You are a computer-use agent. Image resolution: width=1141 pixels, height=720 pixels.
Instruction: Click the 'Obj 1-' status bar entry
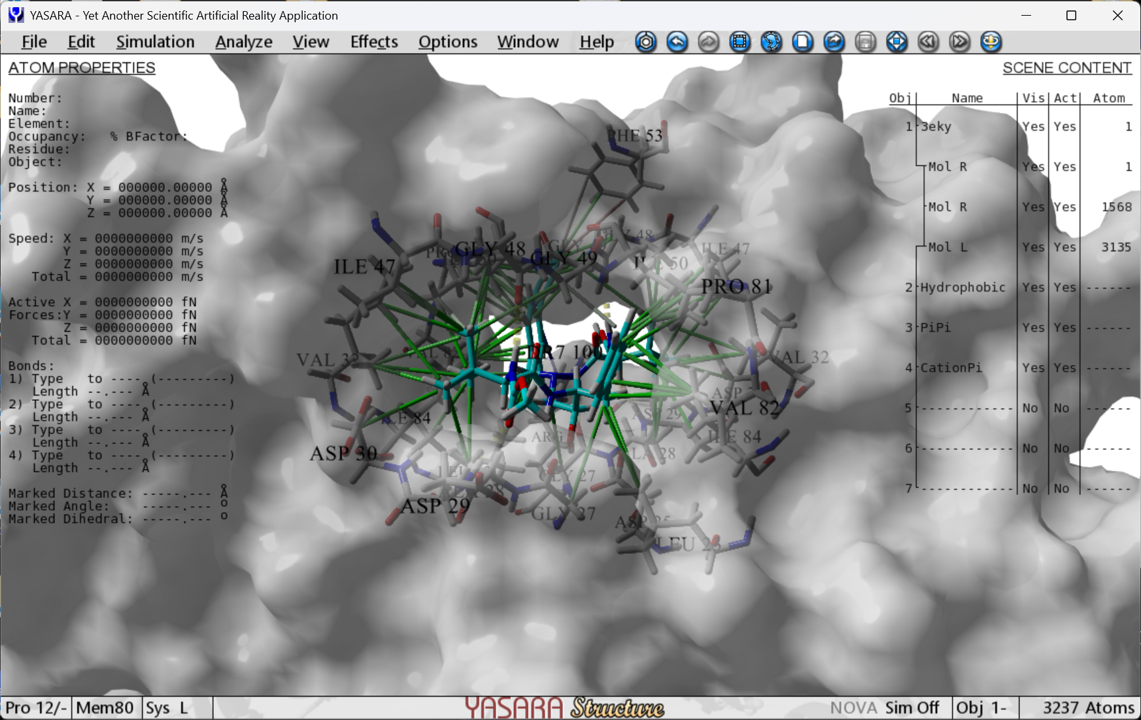(981, 708)
